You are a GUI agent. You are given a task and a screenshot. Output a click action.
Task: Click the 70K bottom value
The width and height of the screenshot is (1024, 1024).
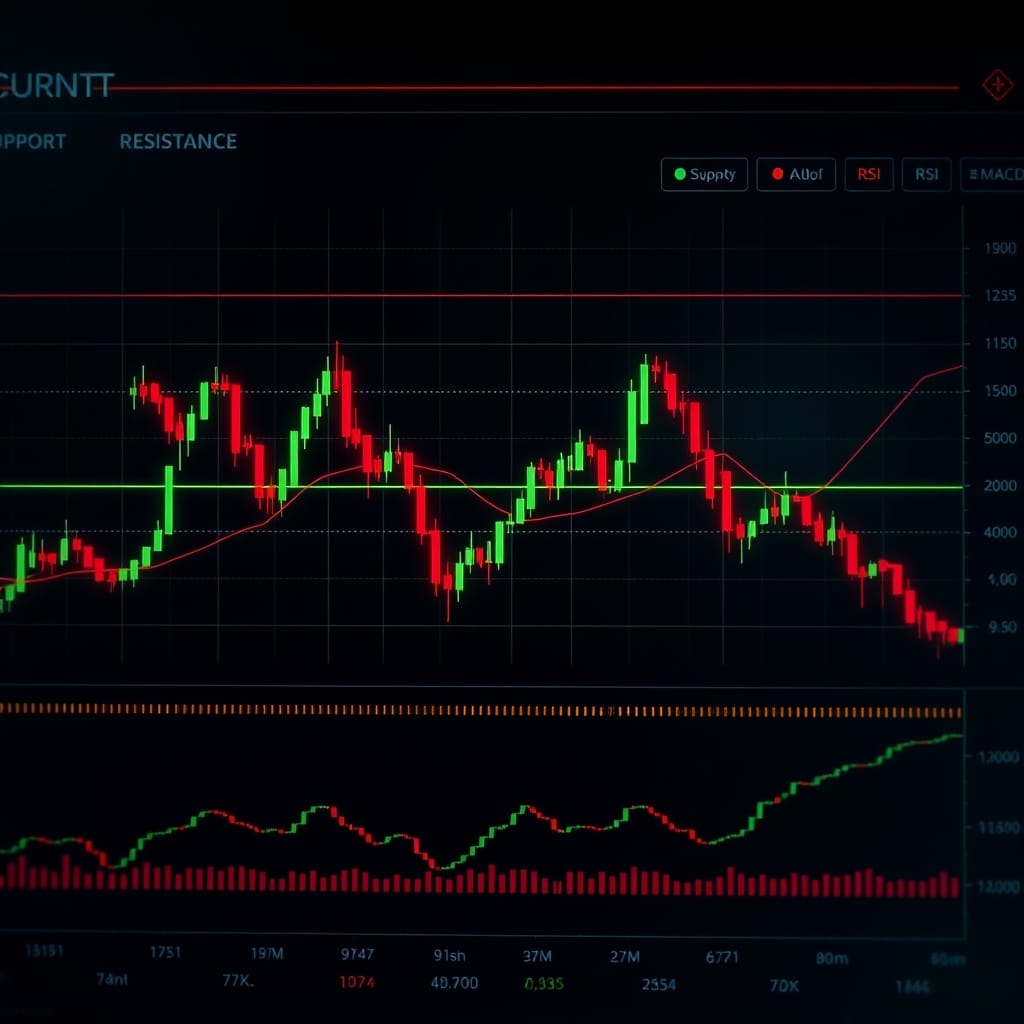tap(784, 985)
